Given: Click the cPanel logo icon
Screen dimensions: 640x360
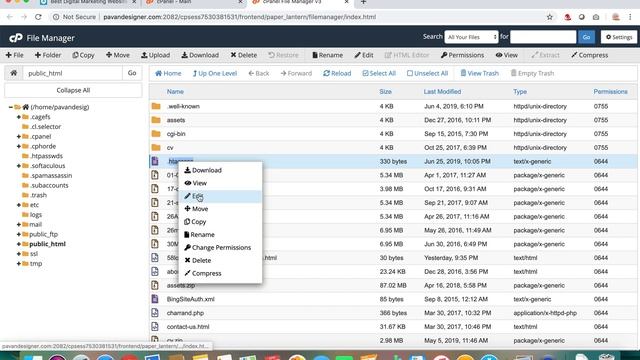Looking at the screenshot, I should tap(16, 38).
